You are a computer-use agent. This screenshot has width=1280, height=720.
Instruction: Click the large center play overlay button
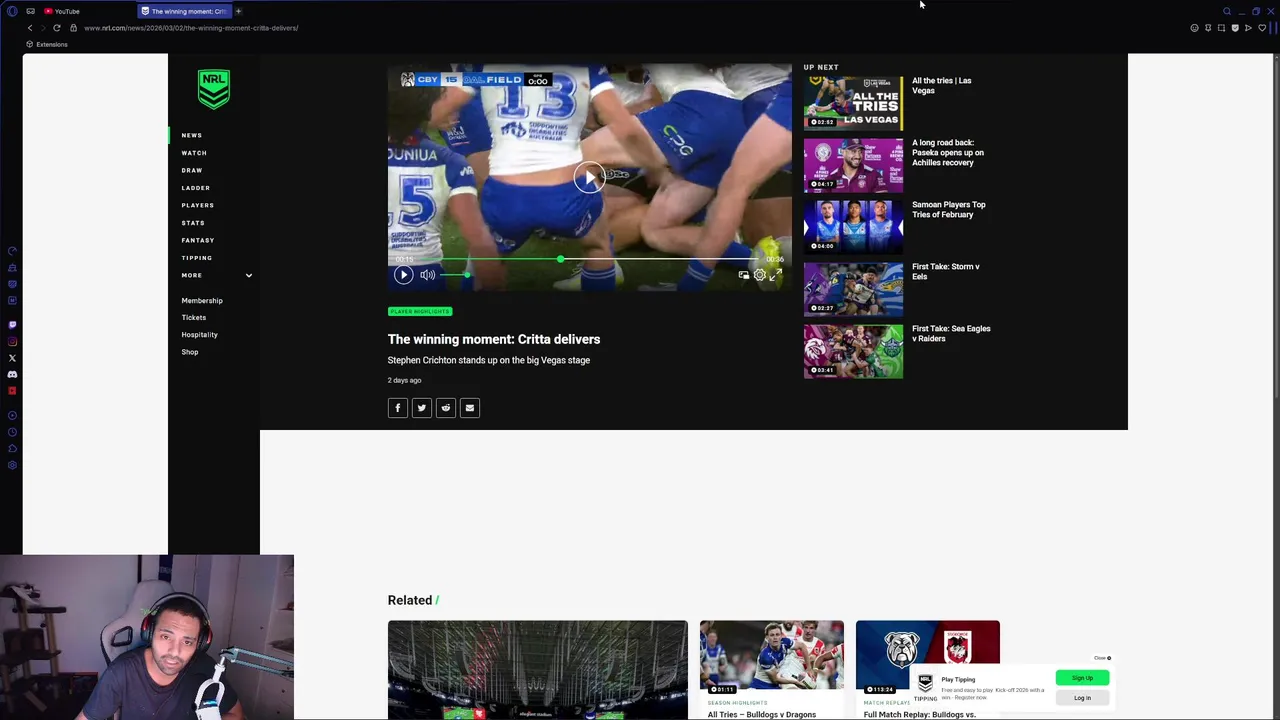(x=589, y=177)
